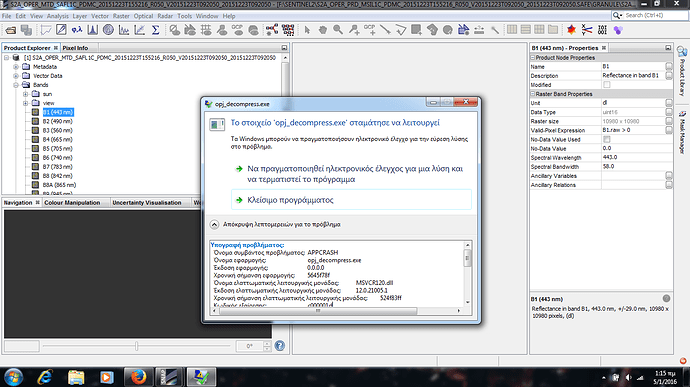The image size is (690, 387).
Task: Click the Description property edit button
Action: (x=669, y=76)
